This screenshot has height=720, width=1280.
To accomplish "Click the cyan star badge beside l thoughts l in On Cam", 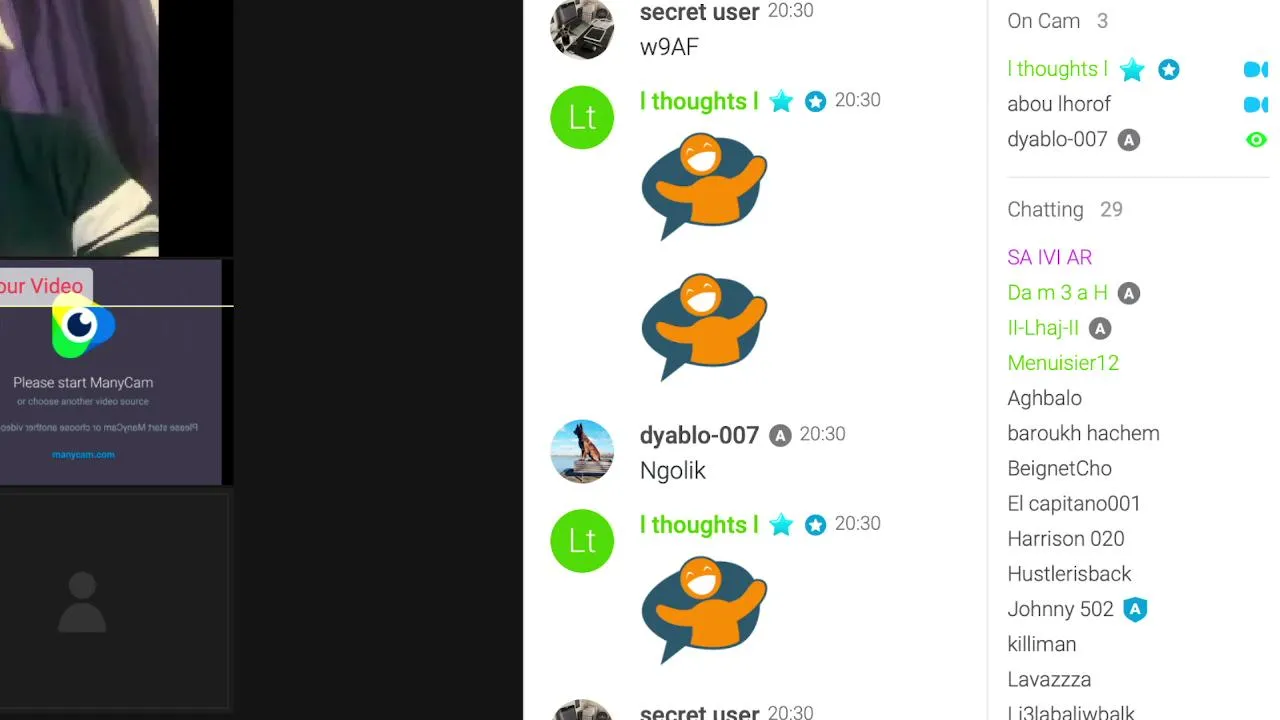I will click(1132, 69).
